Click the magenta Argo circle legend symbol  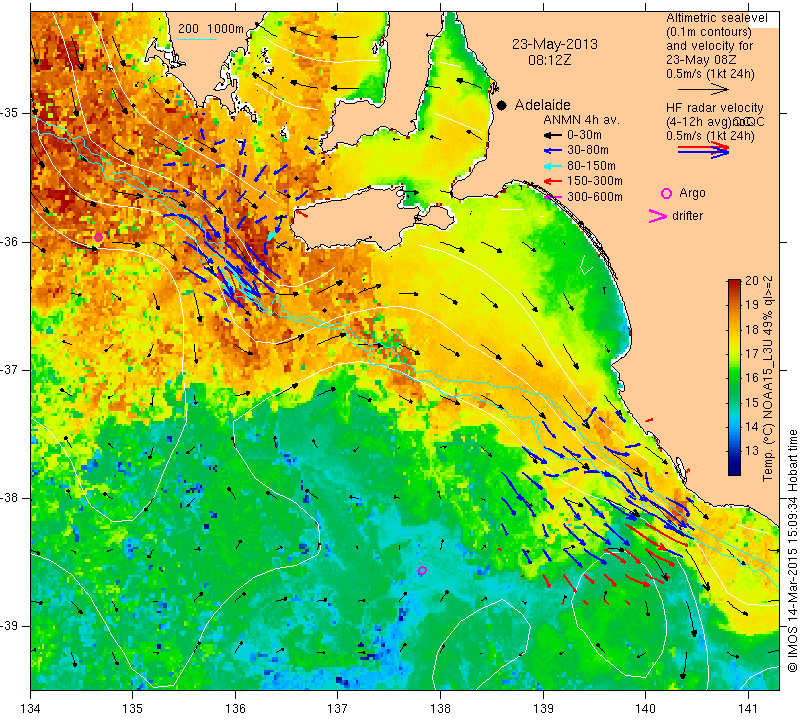click(666, 193)
